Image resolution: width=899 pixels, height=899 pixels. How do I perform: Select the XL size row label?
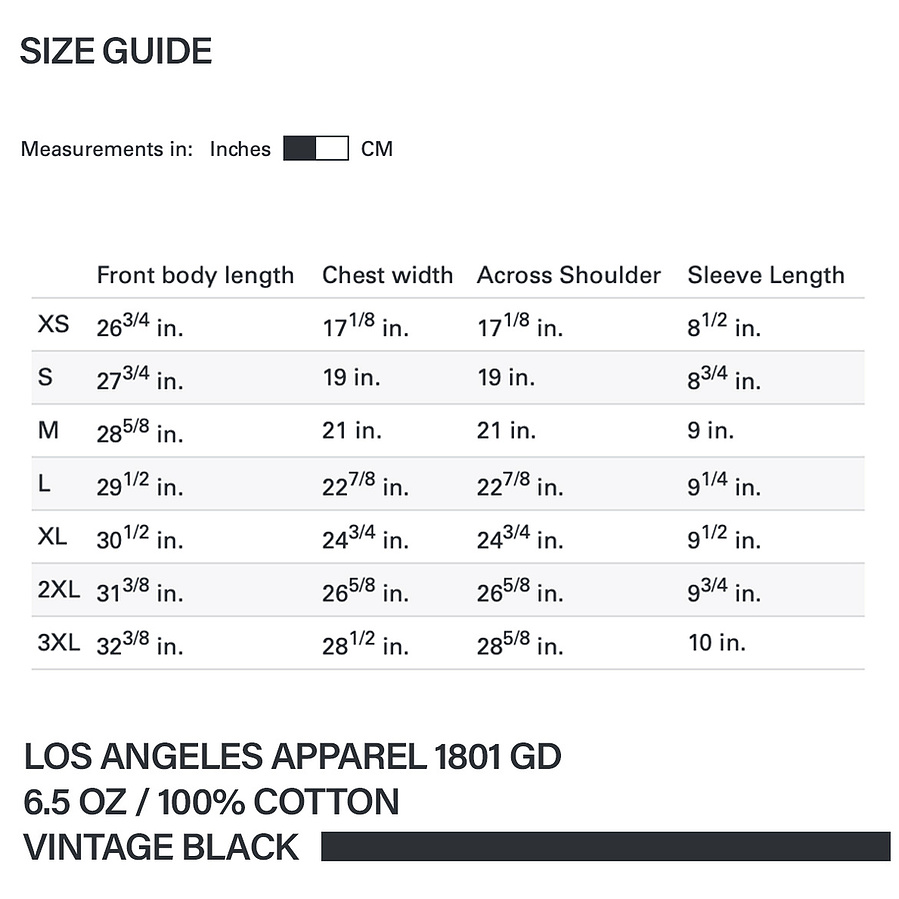(52, 537)
